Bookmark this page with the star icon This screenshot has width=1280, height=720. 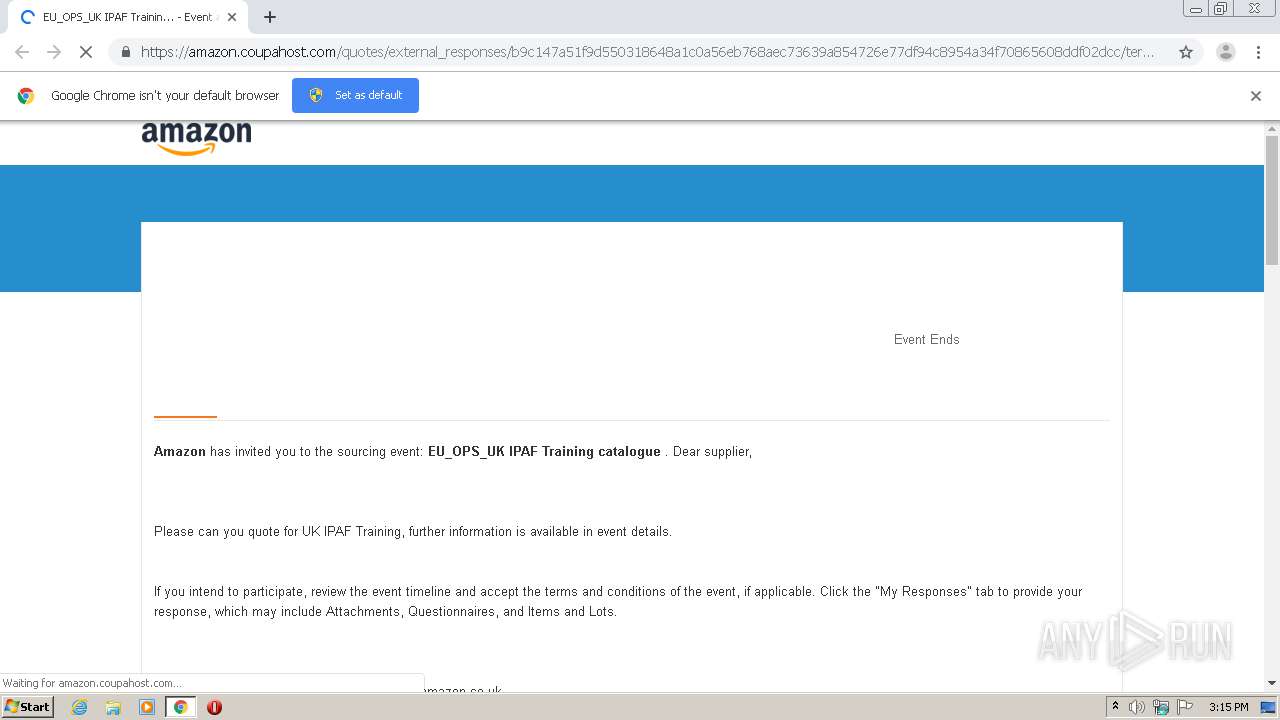tap(1186, 52)
